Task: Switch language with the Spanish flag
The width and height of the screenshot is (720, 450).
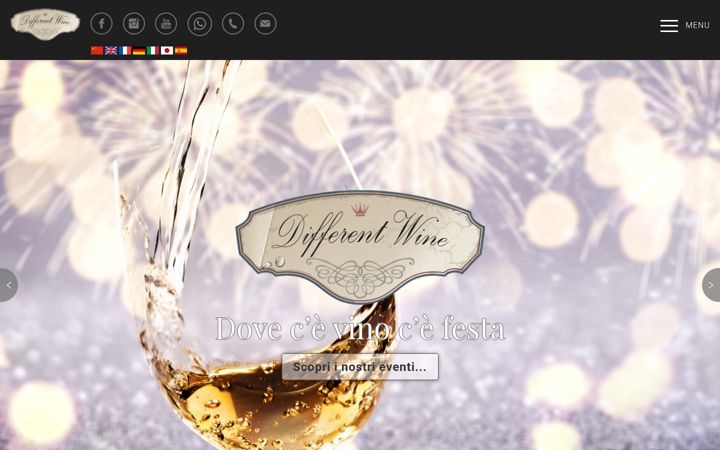Action: [181, 51]
